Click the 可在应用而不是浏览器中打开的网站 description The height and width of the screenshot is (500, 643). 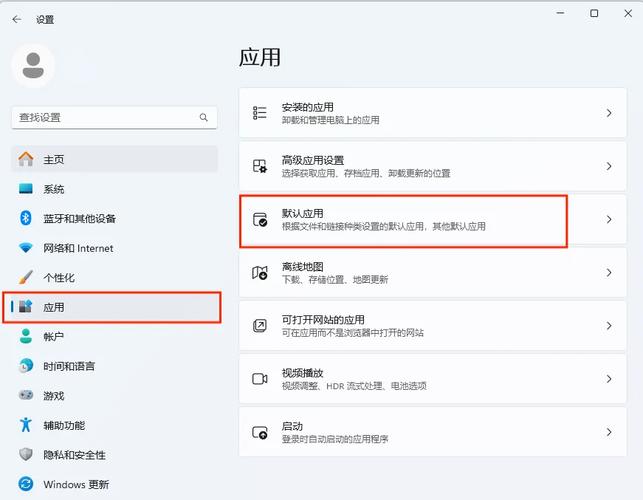[x=353, y=333]
